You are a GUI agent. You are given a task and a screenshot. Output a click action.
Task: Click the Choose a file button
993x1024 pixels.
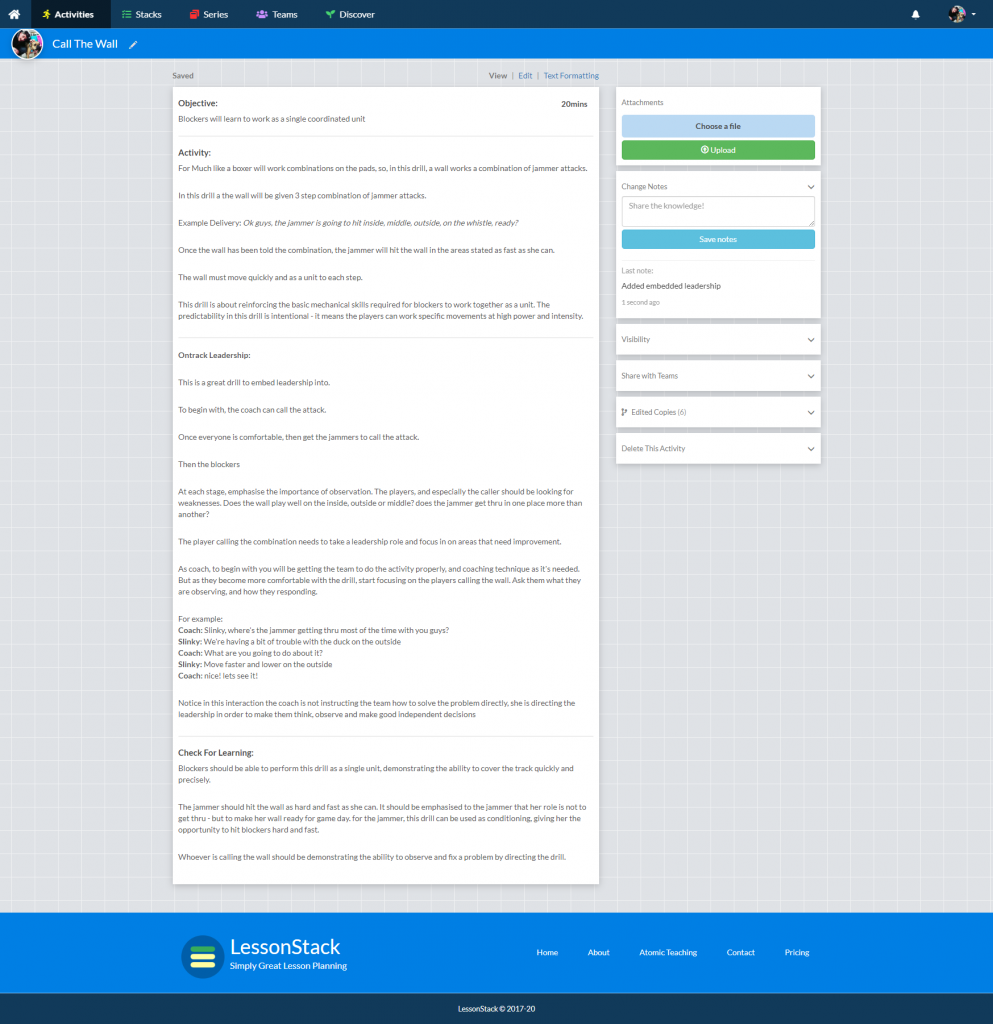717,126
